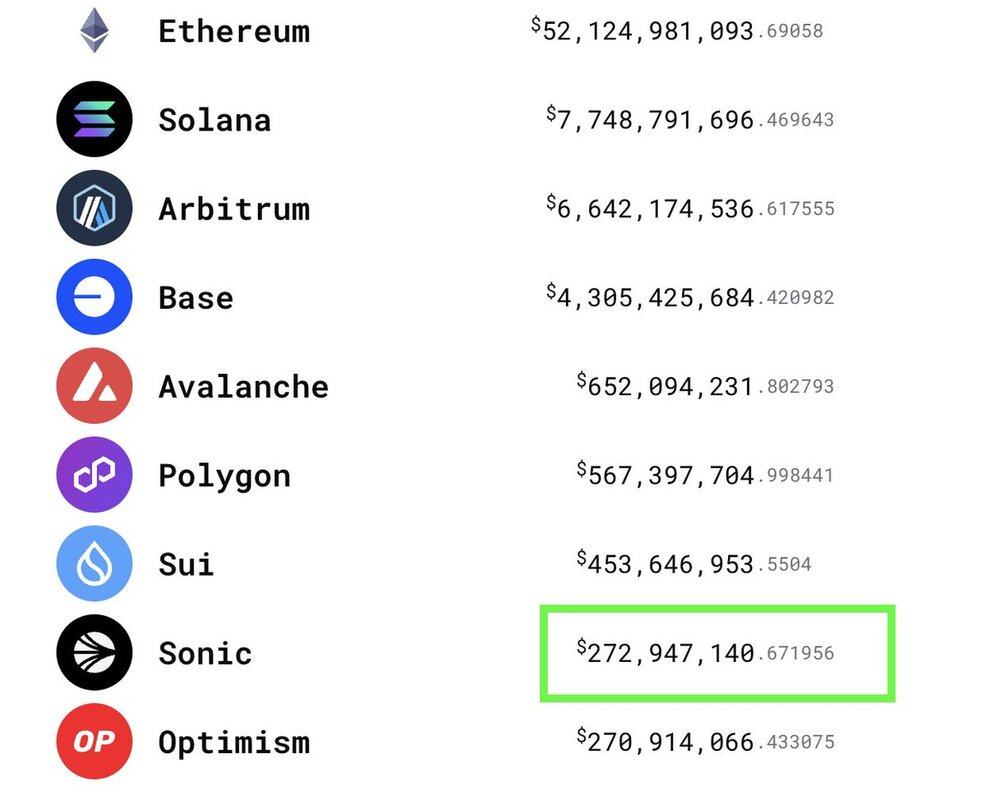Click the red Optimism OP icon
This screenshot has width=986, height=800.
tap(94, 742)
